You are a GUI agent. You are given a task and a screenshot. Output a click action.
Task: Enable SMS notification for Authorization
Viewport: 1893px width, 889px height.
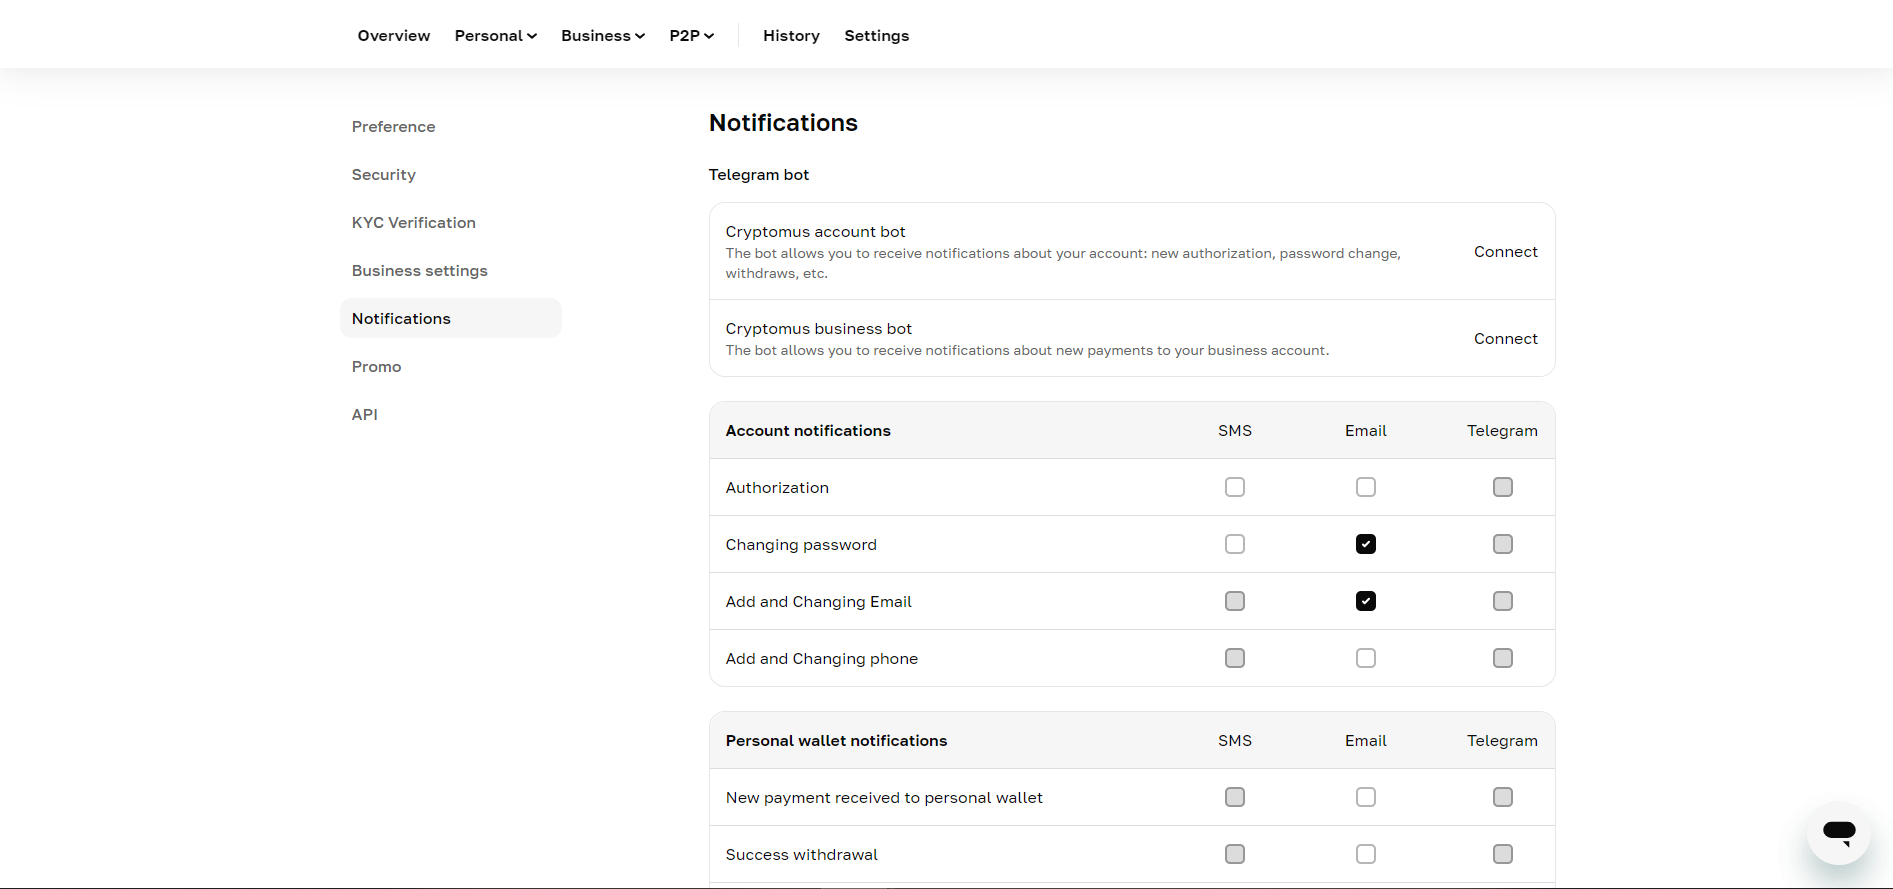point(1235,487)
